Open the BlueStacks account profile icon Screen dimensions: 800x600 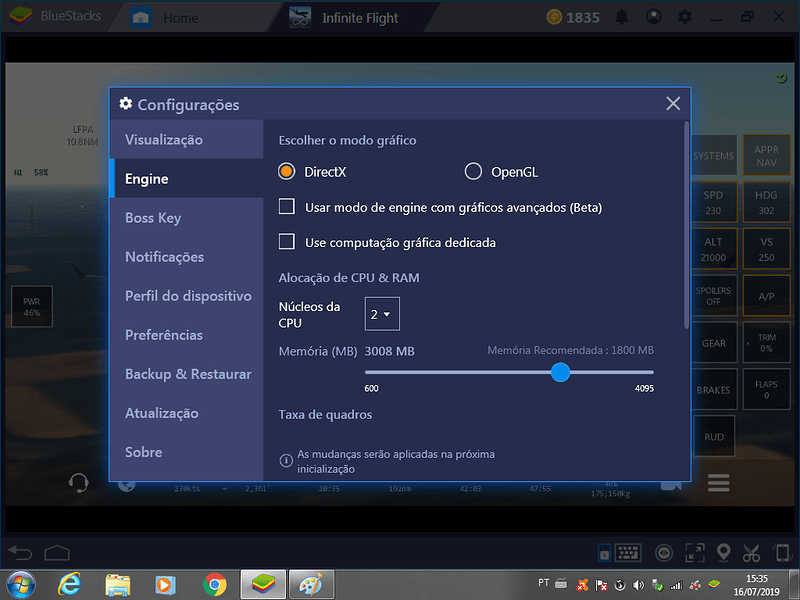click(654, 17)
